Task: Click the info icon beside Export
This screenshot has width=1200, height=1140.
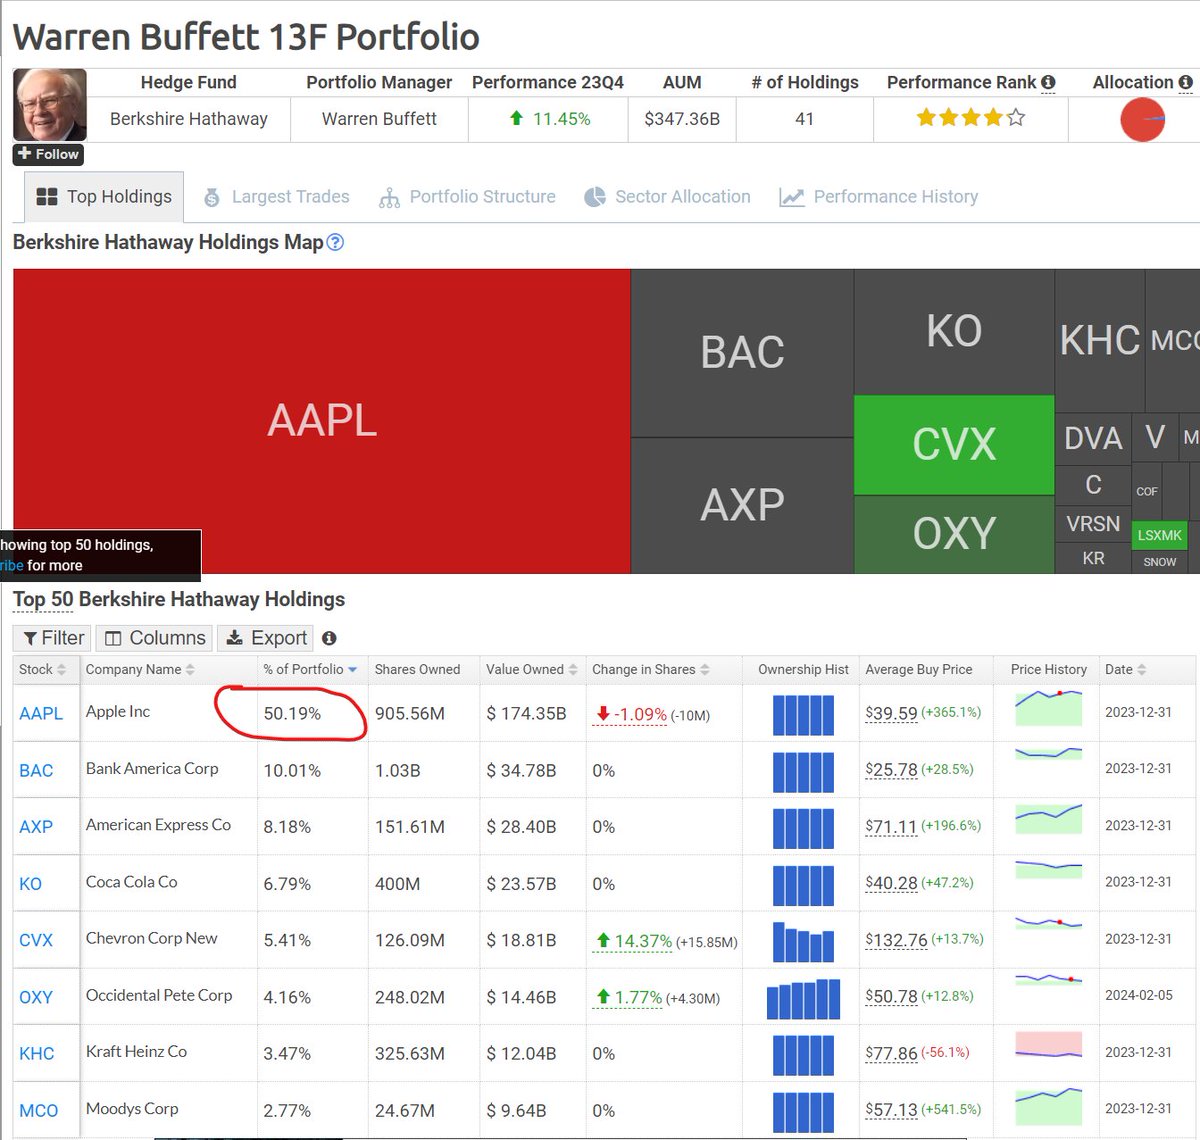Action: (x=329, y=638)
